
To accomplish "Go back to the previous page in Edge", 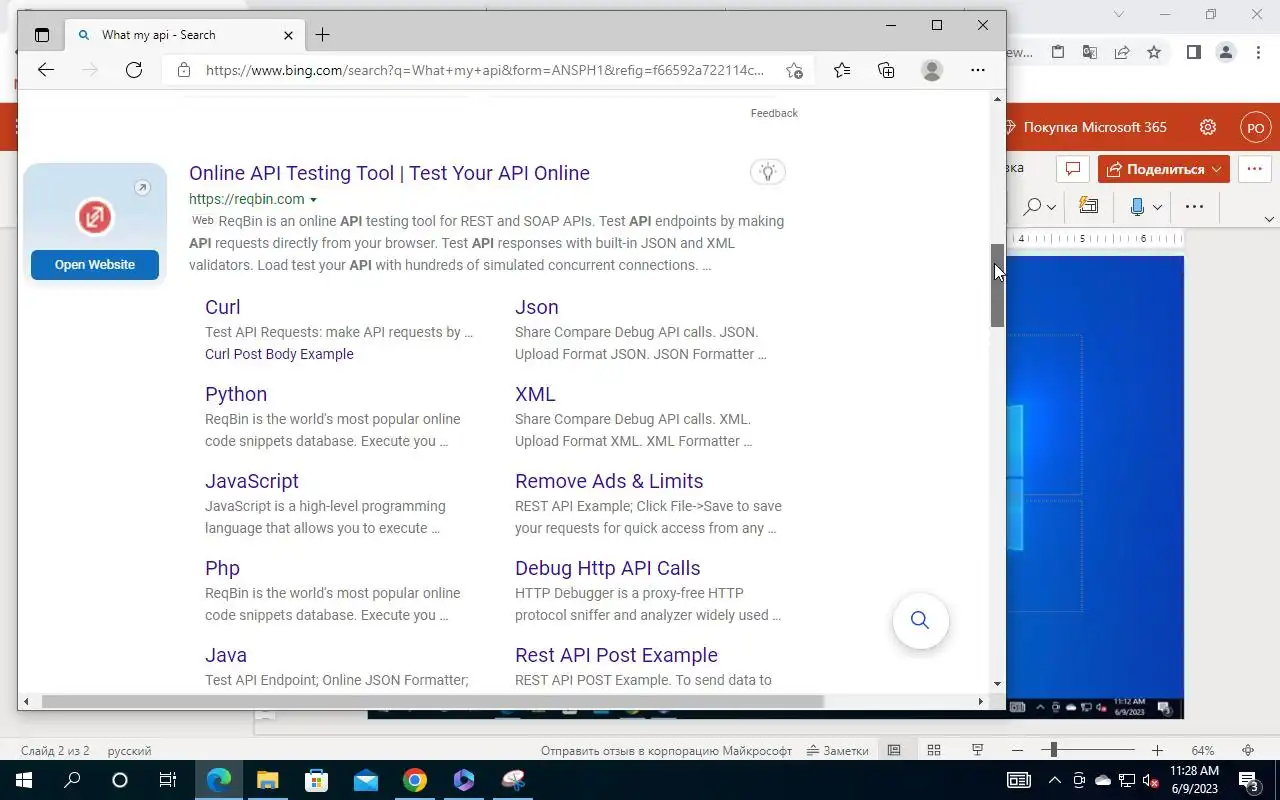I will [45, 70].
